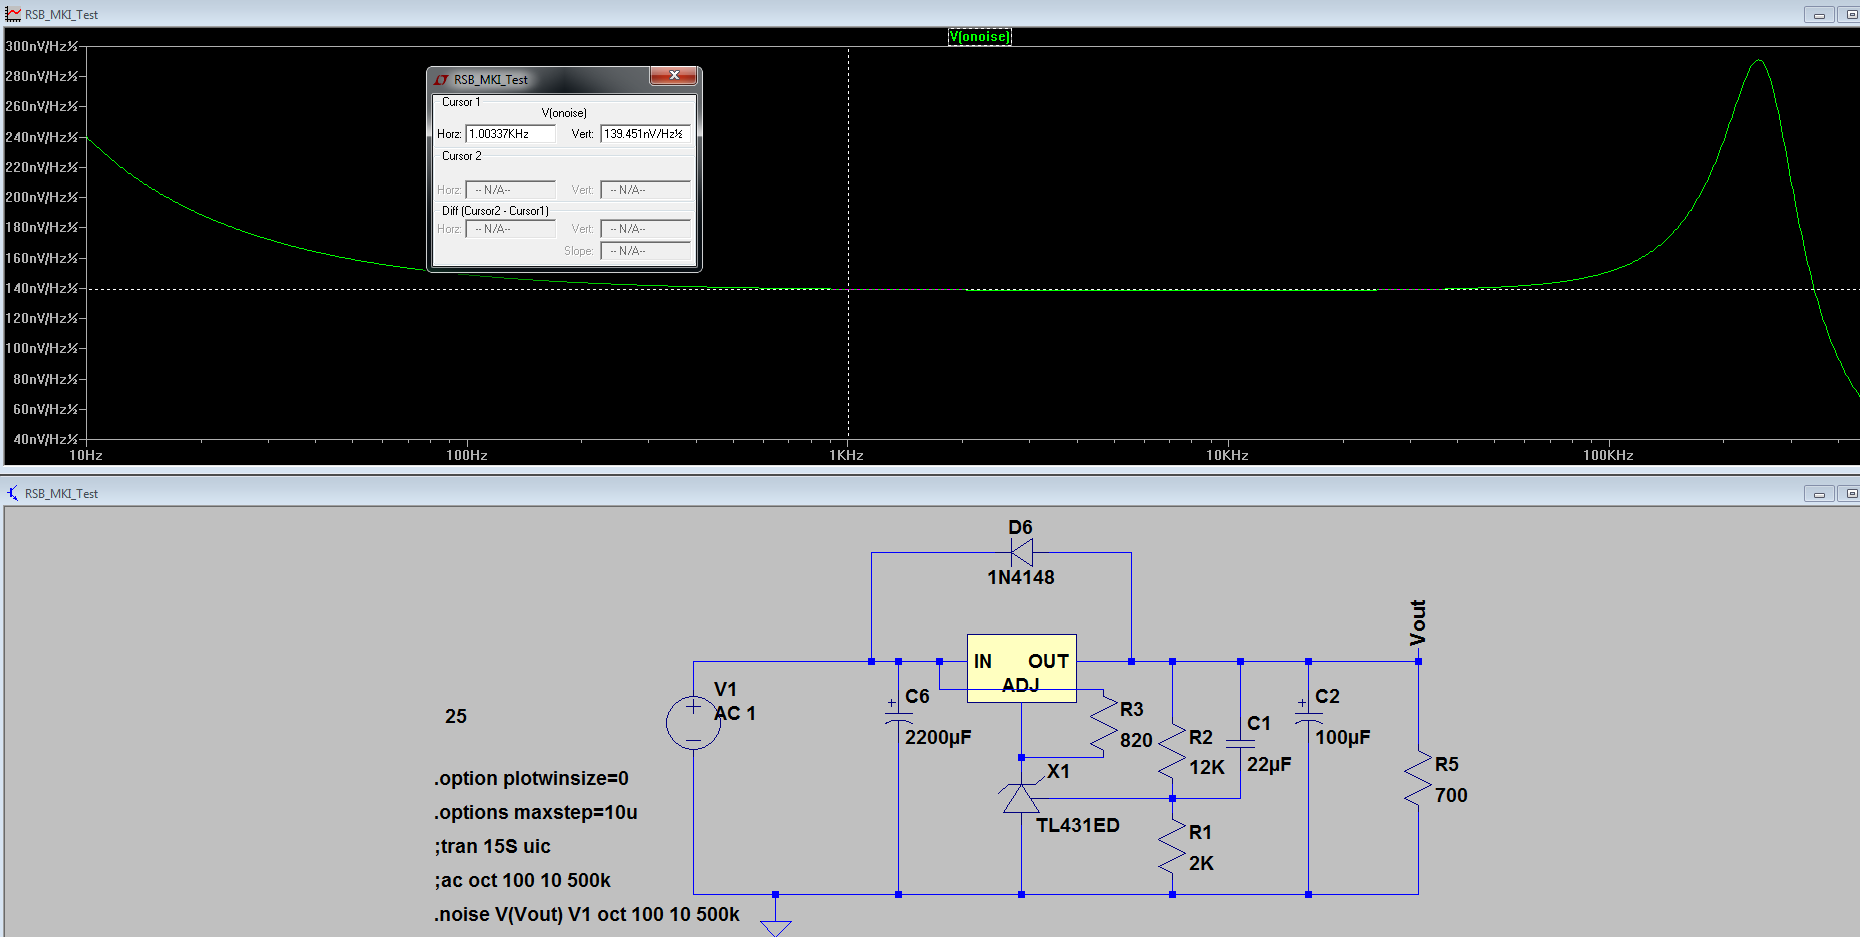Screen dimensions: 1860x937
Task: Click the AC 1 value of V1
Action: click(x=735, y=713)
